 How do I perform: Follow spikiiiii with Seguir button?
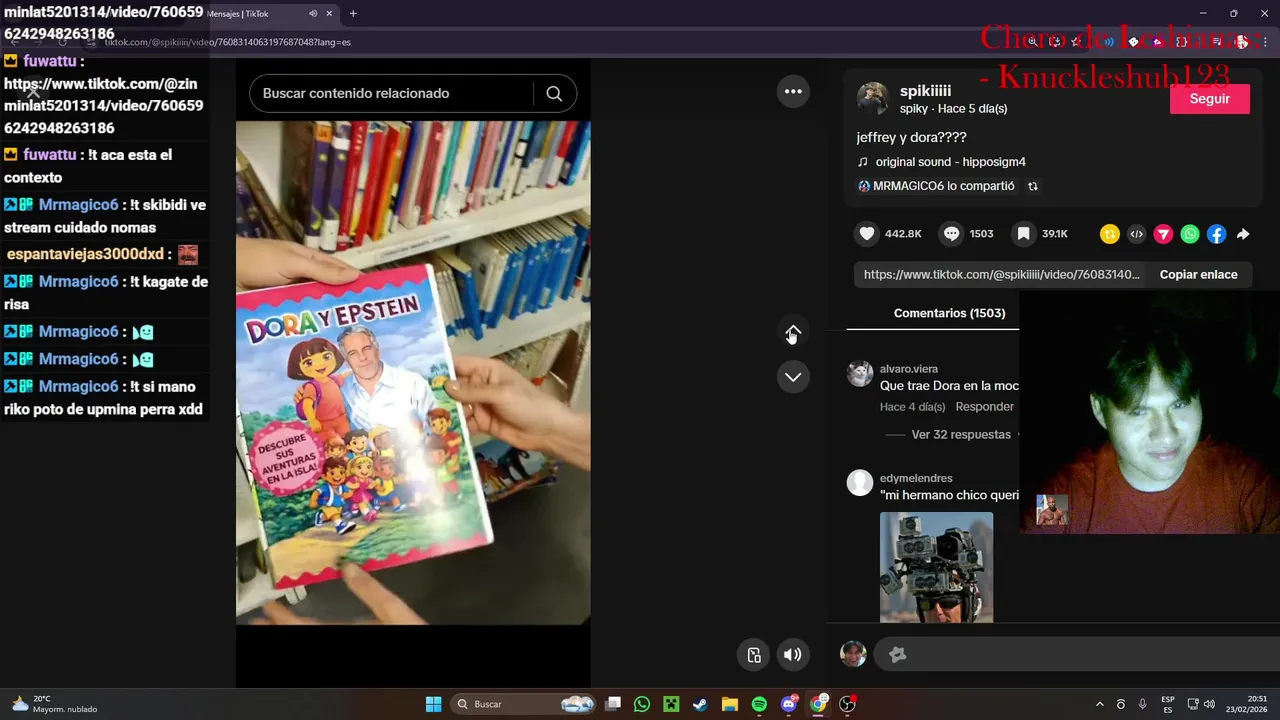(1210, 99)
